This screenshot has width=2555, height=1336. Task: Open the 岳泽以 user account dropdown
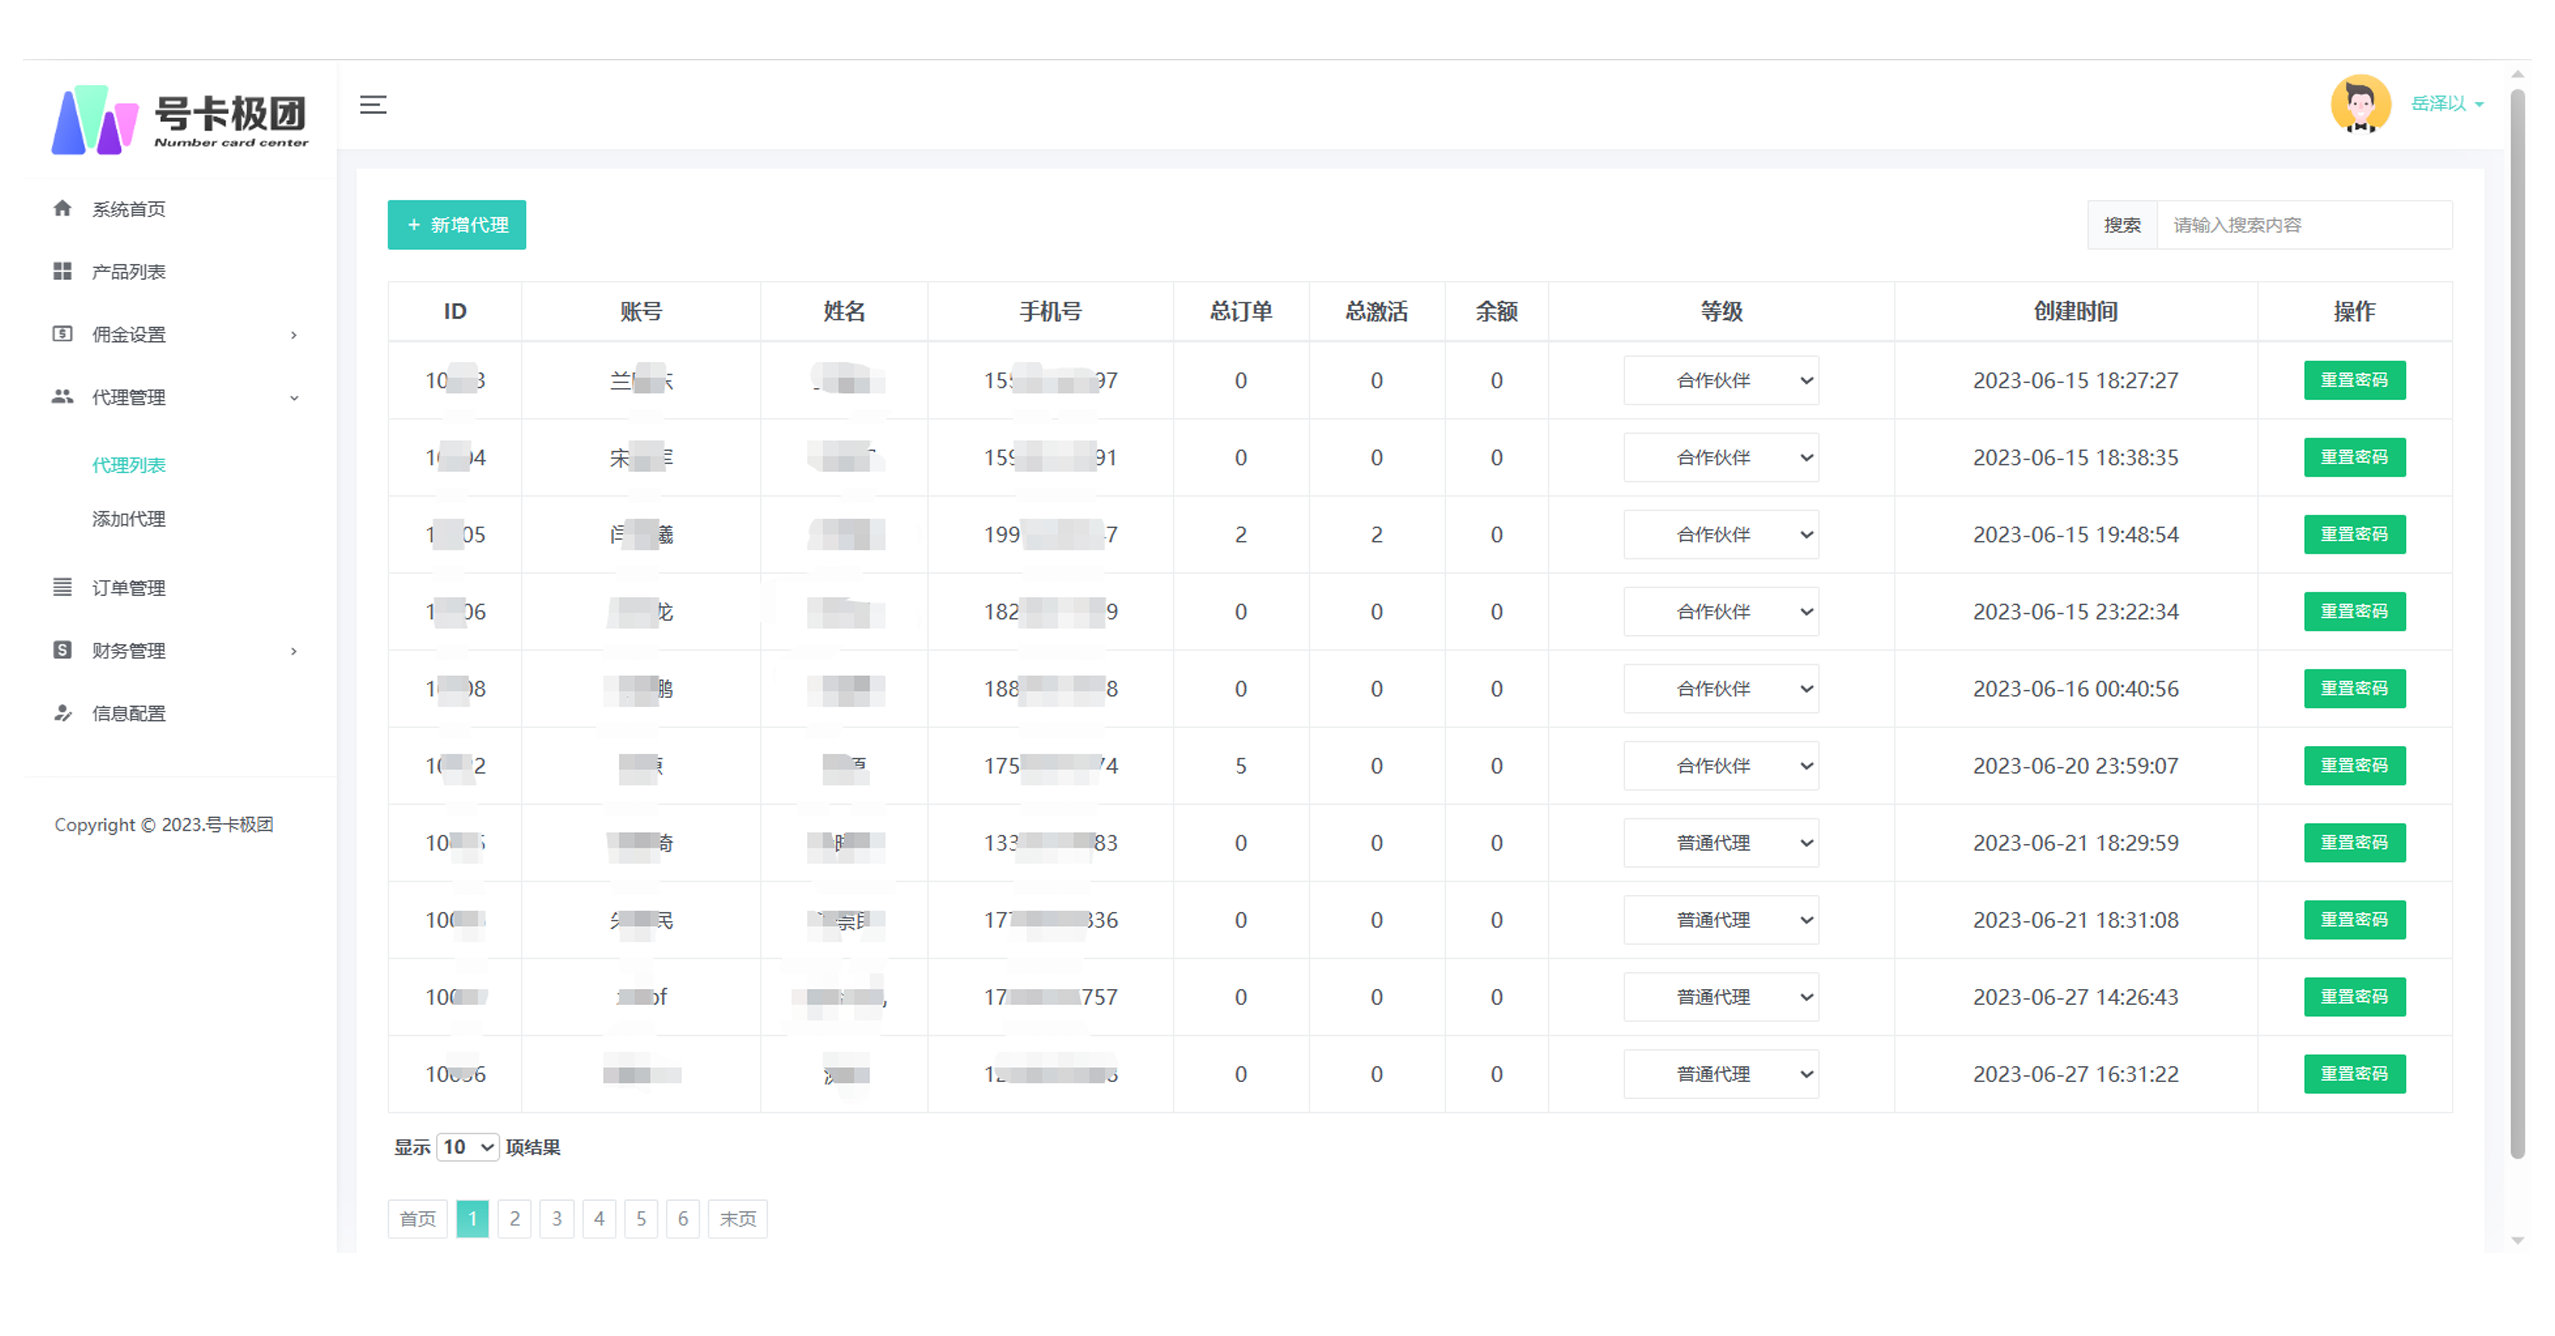[x=2446, y=104]
